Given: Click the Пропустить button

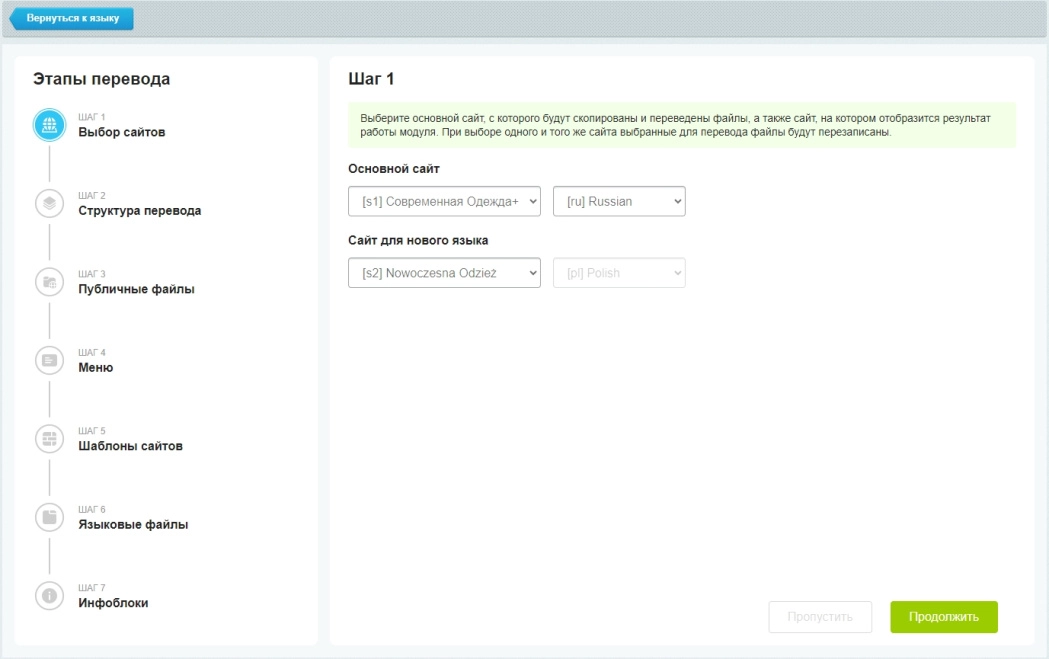Looking at the screenshot, I should pos(820,617).
